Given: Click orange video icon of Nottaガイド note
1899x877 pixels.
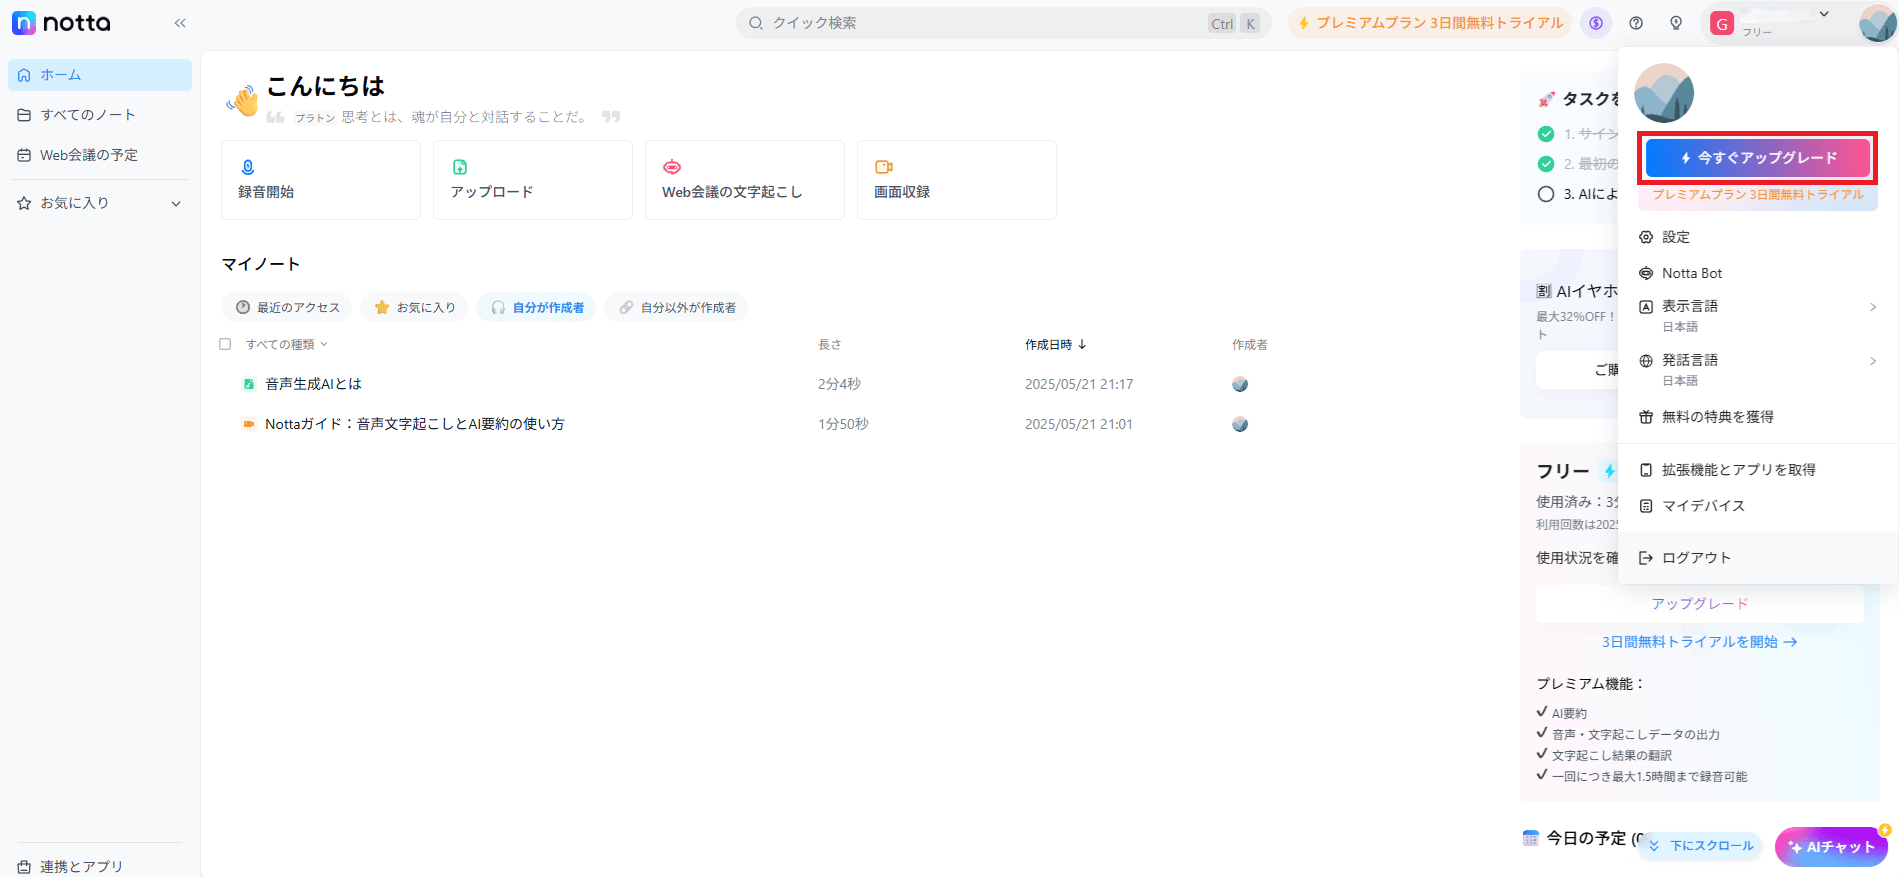Looking at the screenshot, I should 249,424.
